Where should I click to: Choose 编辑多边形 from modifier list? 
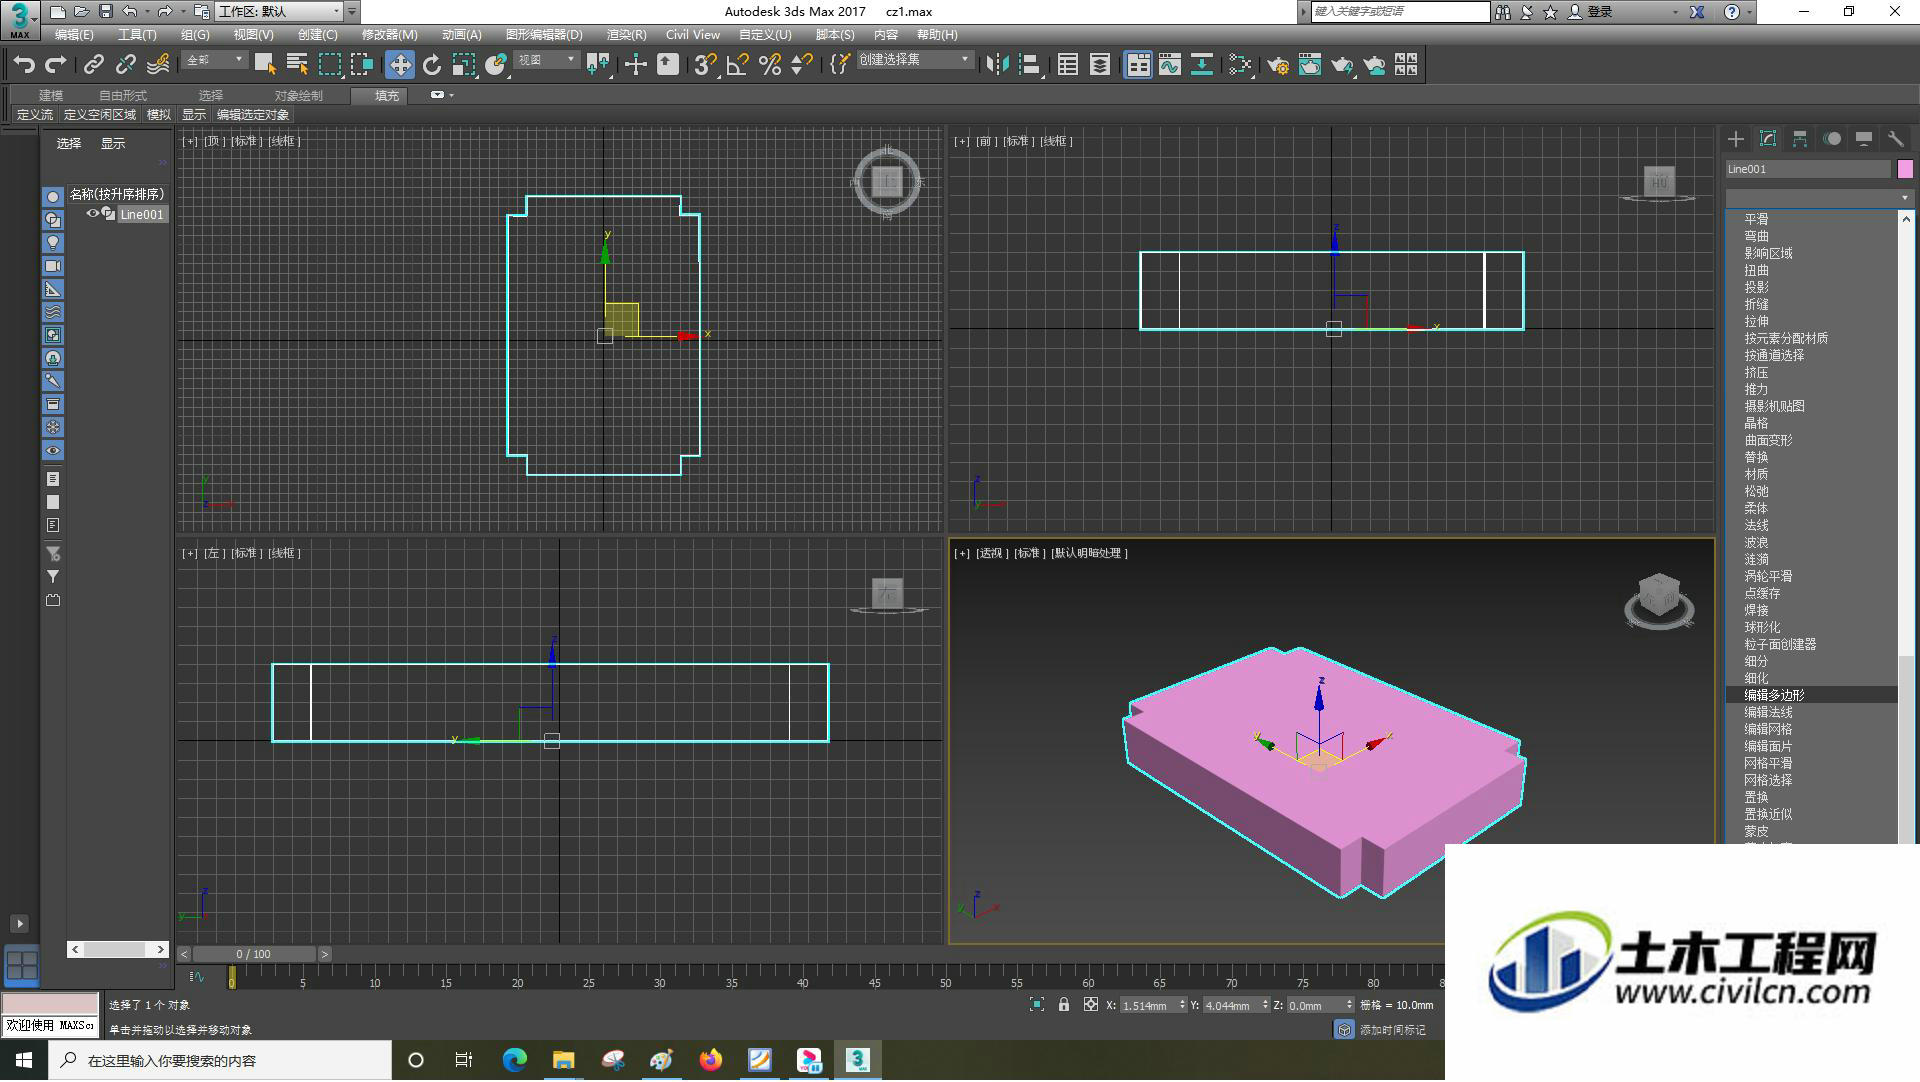(x=1775, y=695)
